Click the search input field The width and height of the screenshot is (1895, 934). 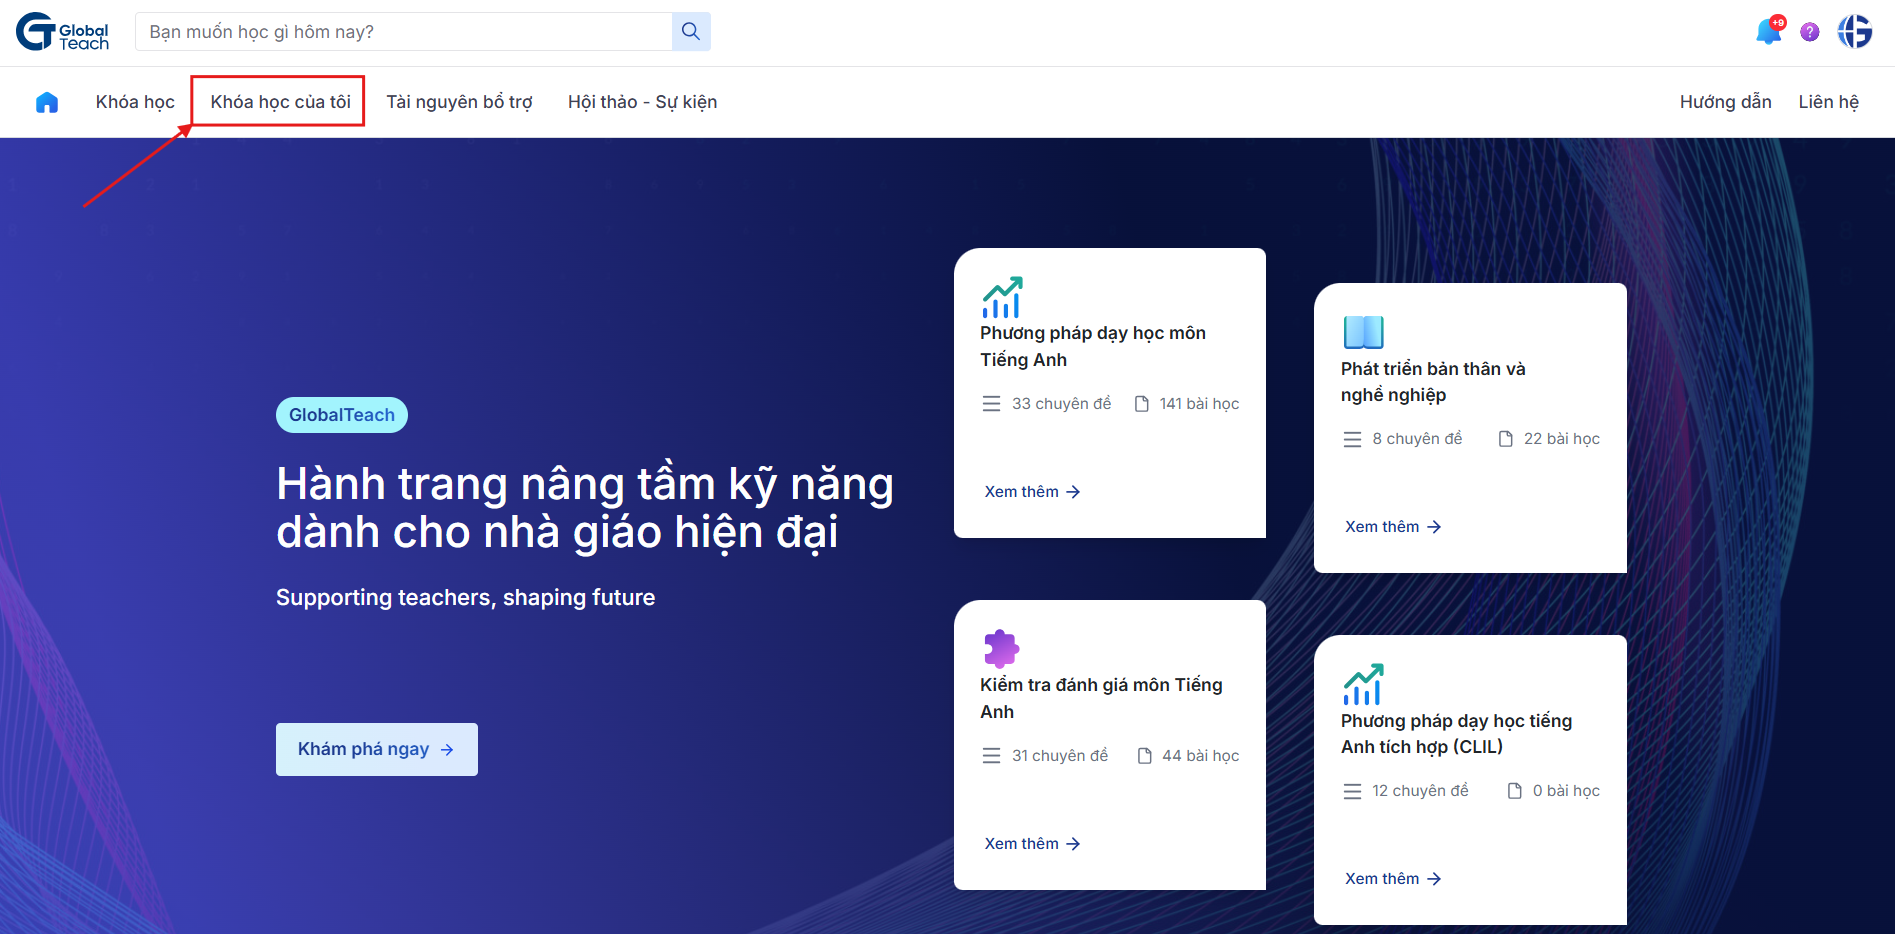pyautogui.click(x=400, y=31)
